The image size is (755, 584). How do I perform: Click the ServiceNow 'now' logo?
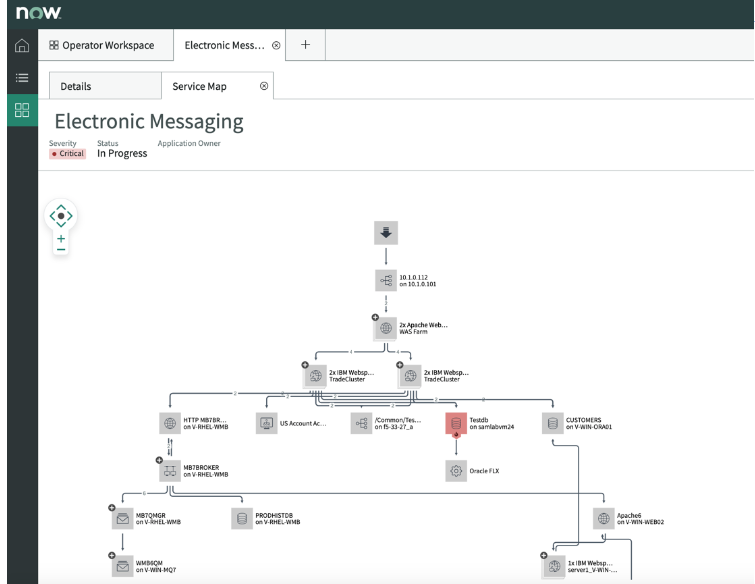coord(38,13)
